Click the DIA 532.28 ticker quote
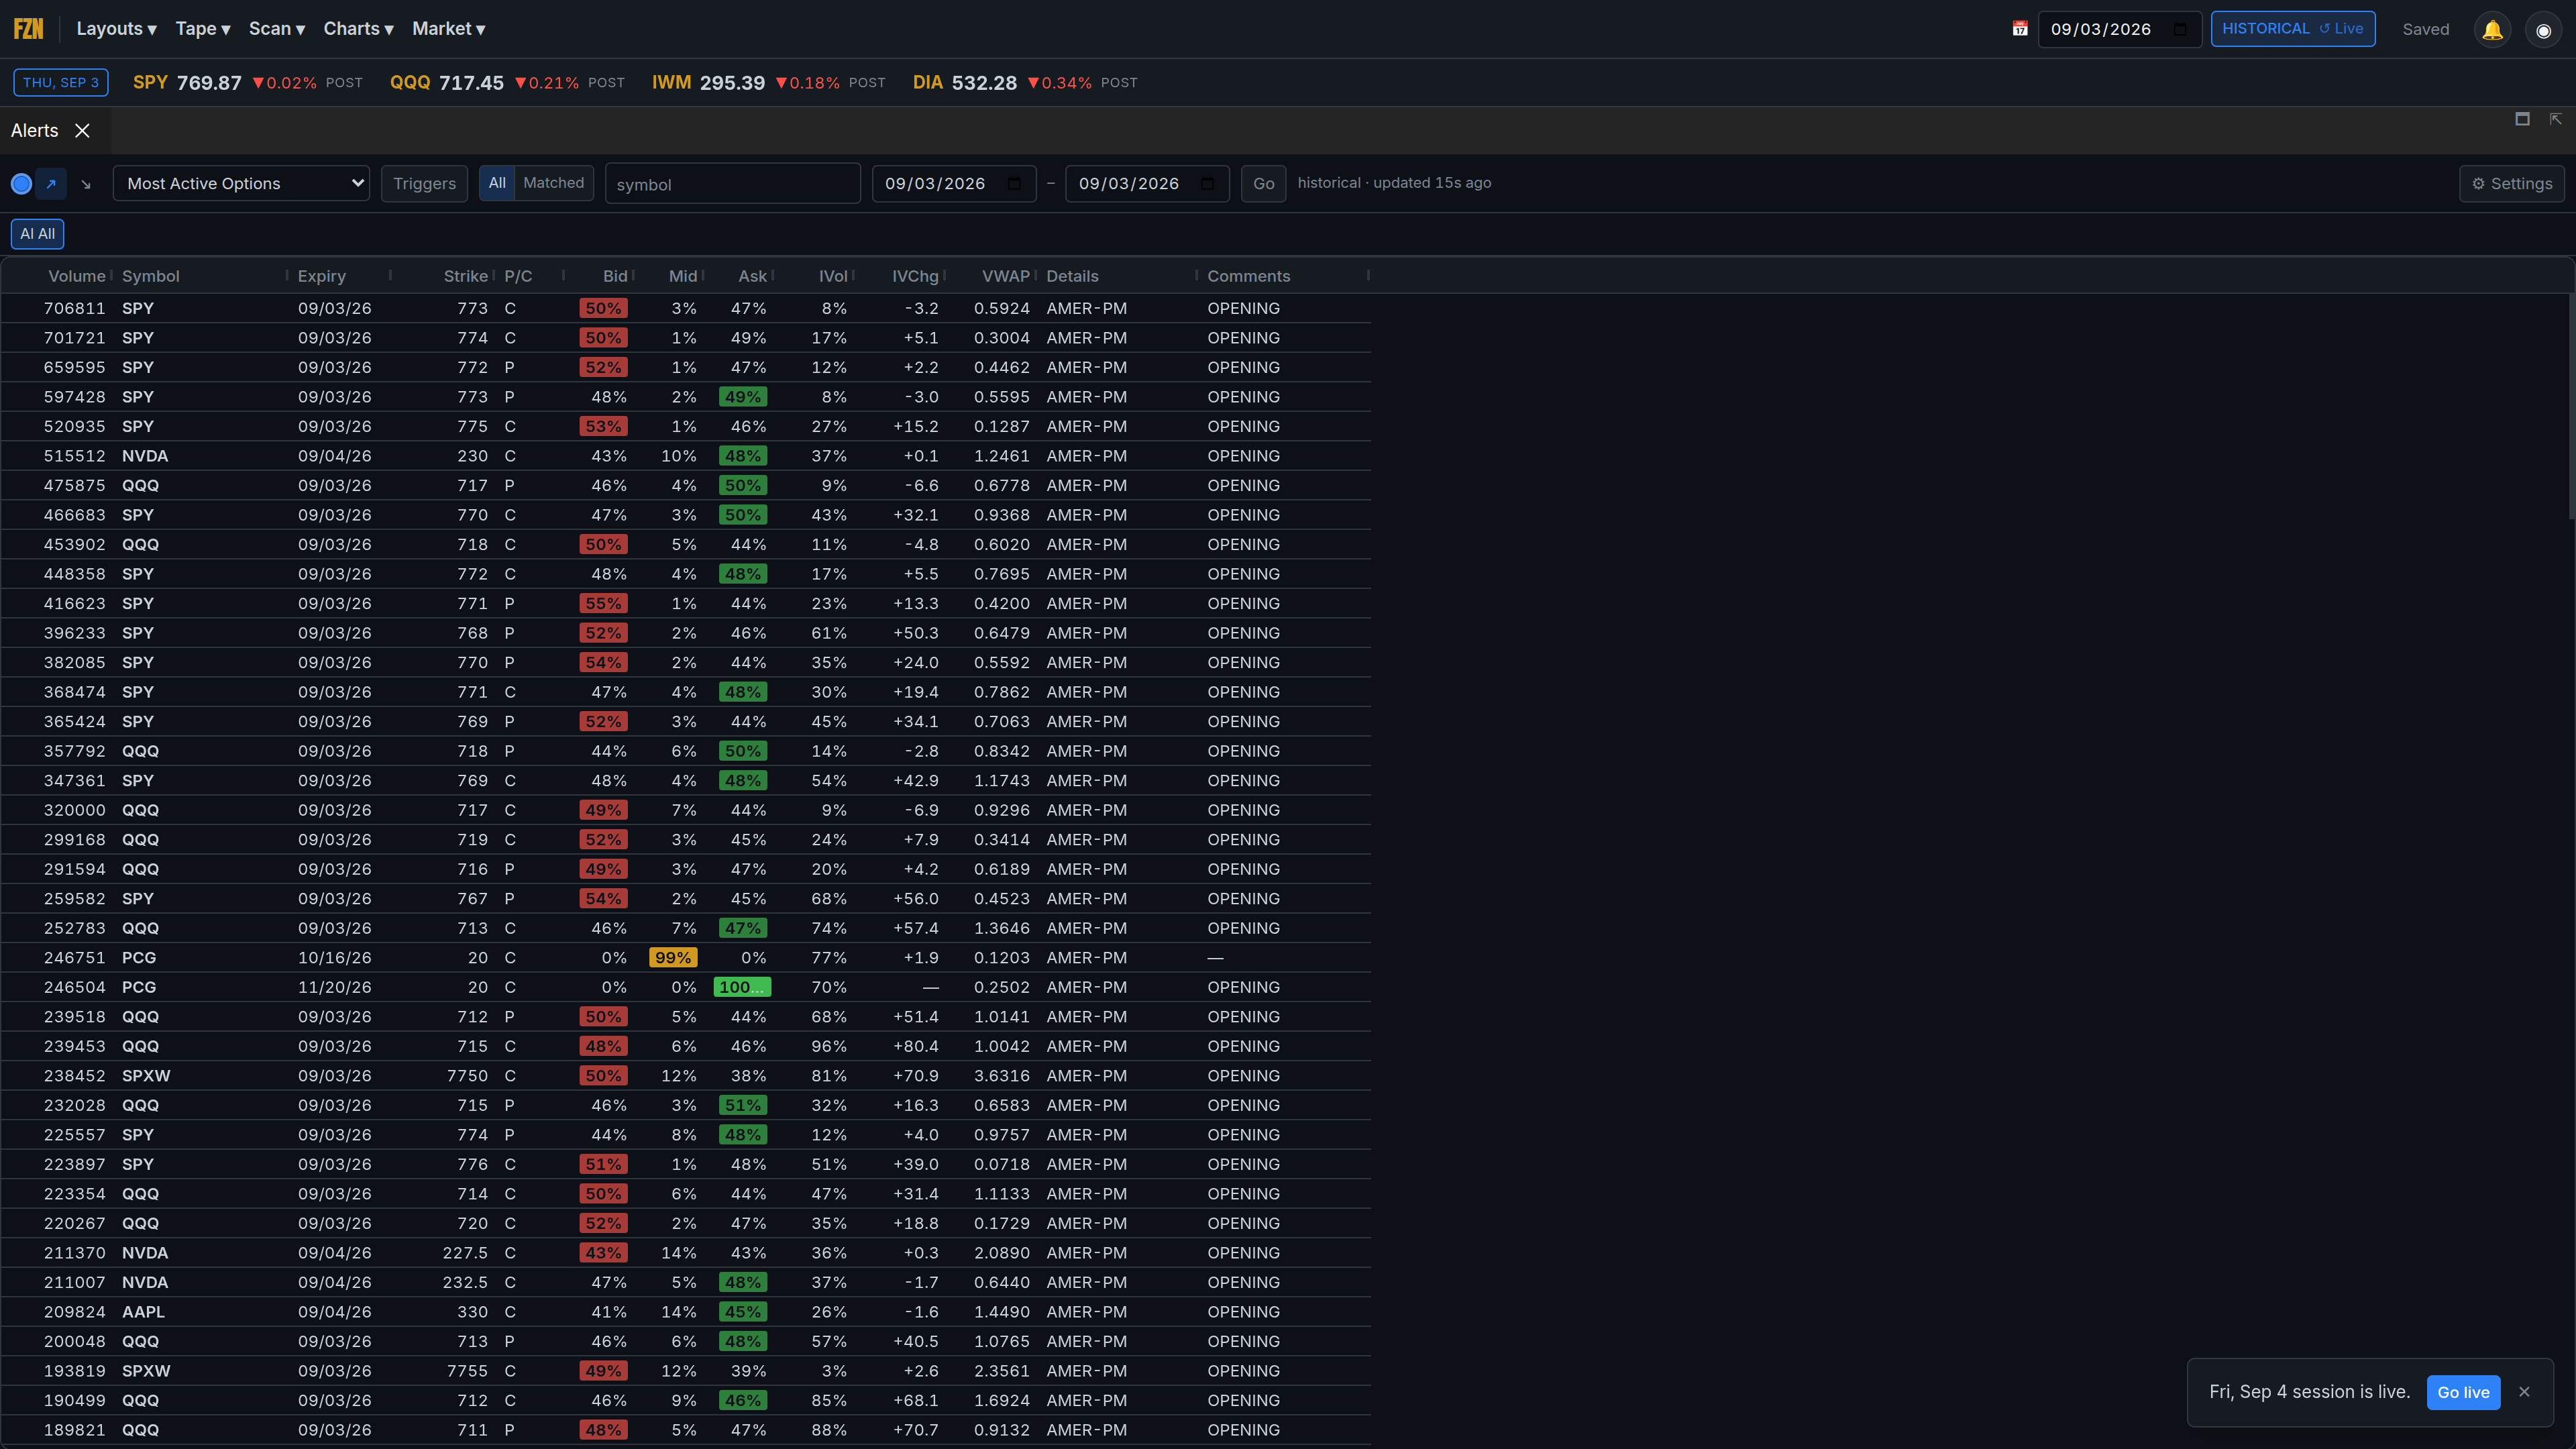This screenshot has width=2576, height=1449. 1025,83
